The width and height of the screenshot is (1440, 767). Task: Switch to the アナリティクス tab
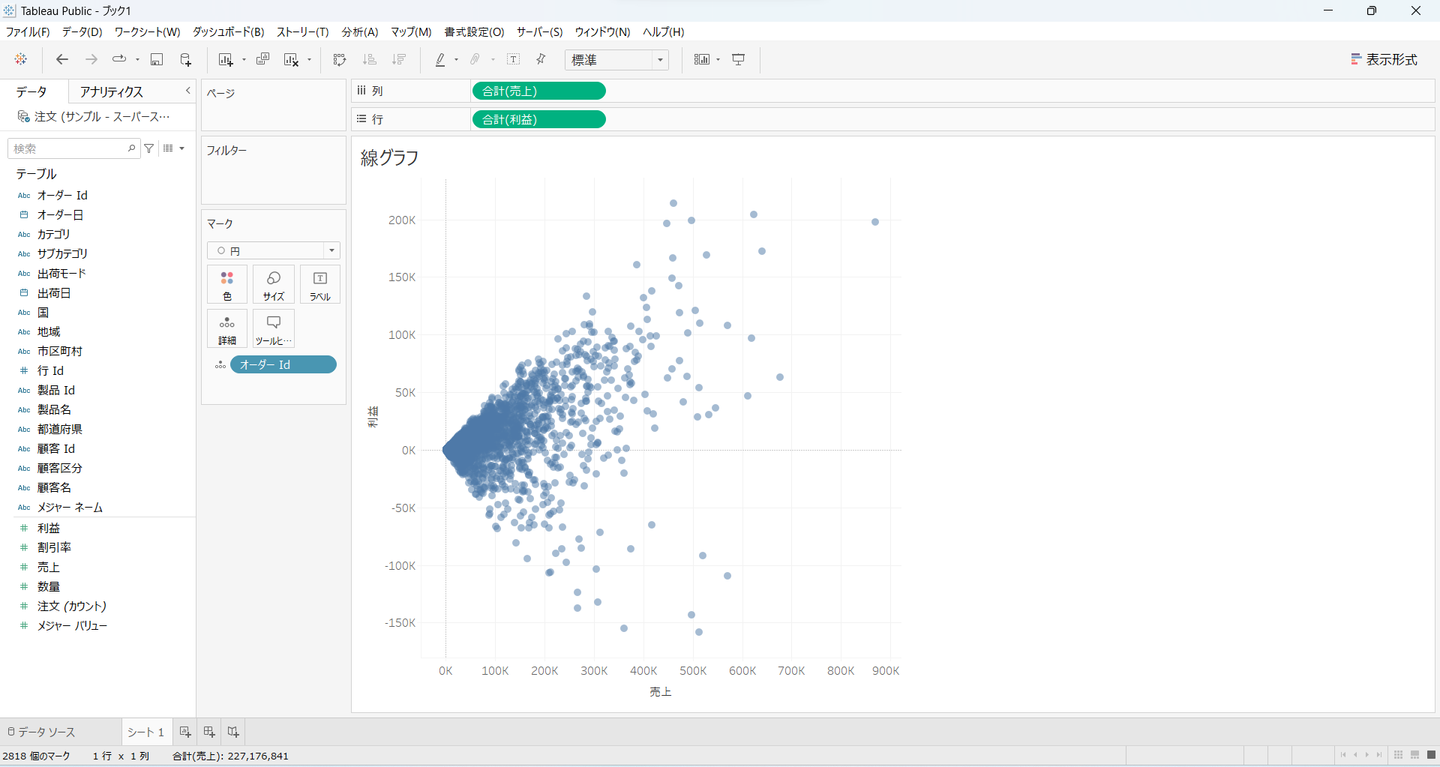tap(112, 92)
